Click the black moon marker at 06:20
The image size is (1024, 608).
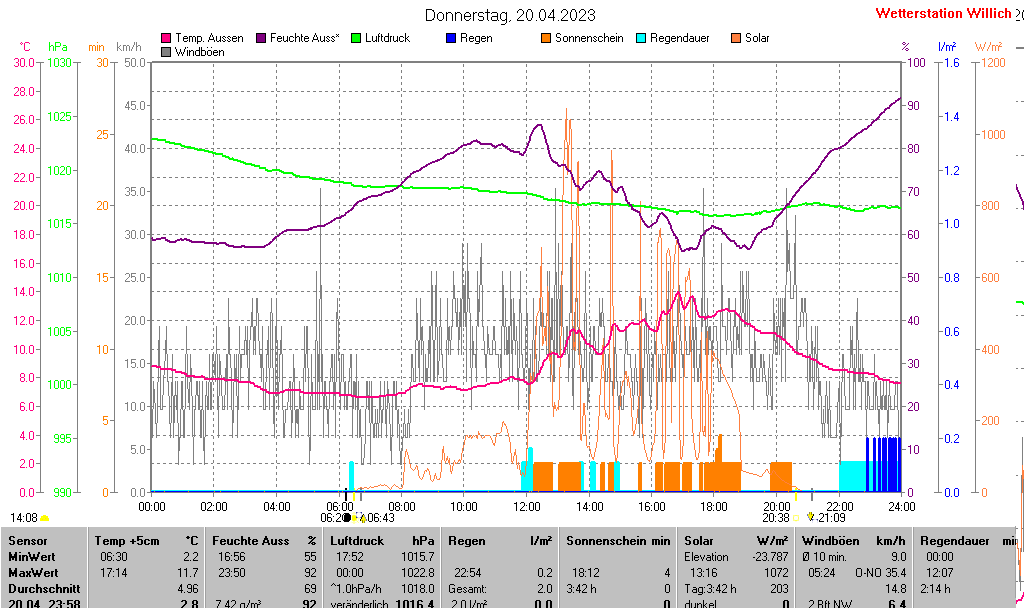click(347, 518)
